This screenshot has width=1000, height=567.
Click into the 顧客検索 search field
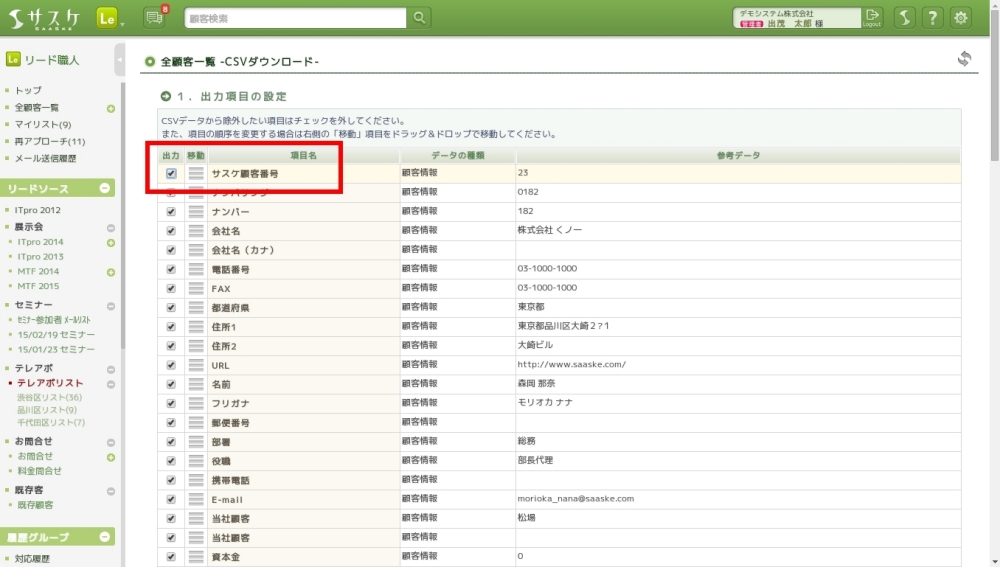(295, 17)
